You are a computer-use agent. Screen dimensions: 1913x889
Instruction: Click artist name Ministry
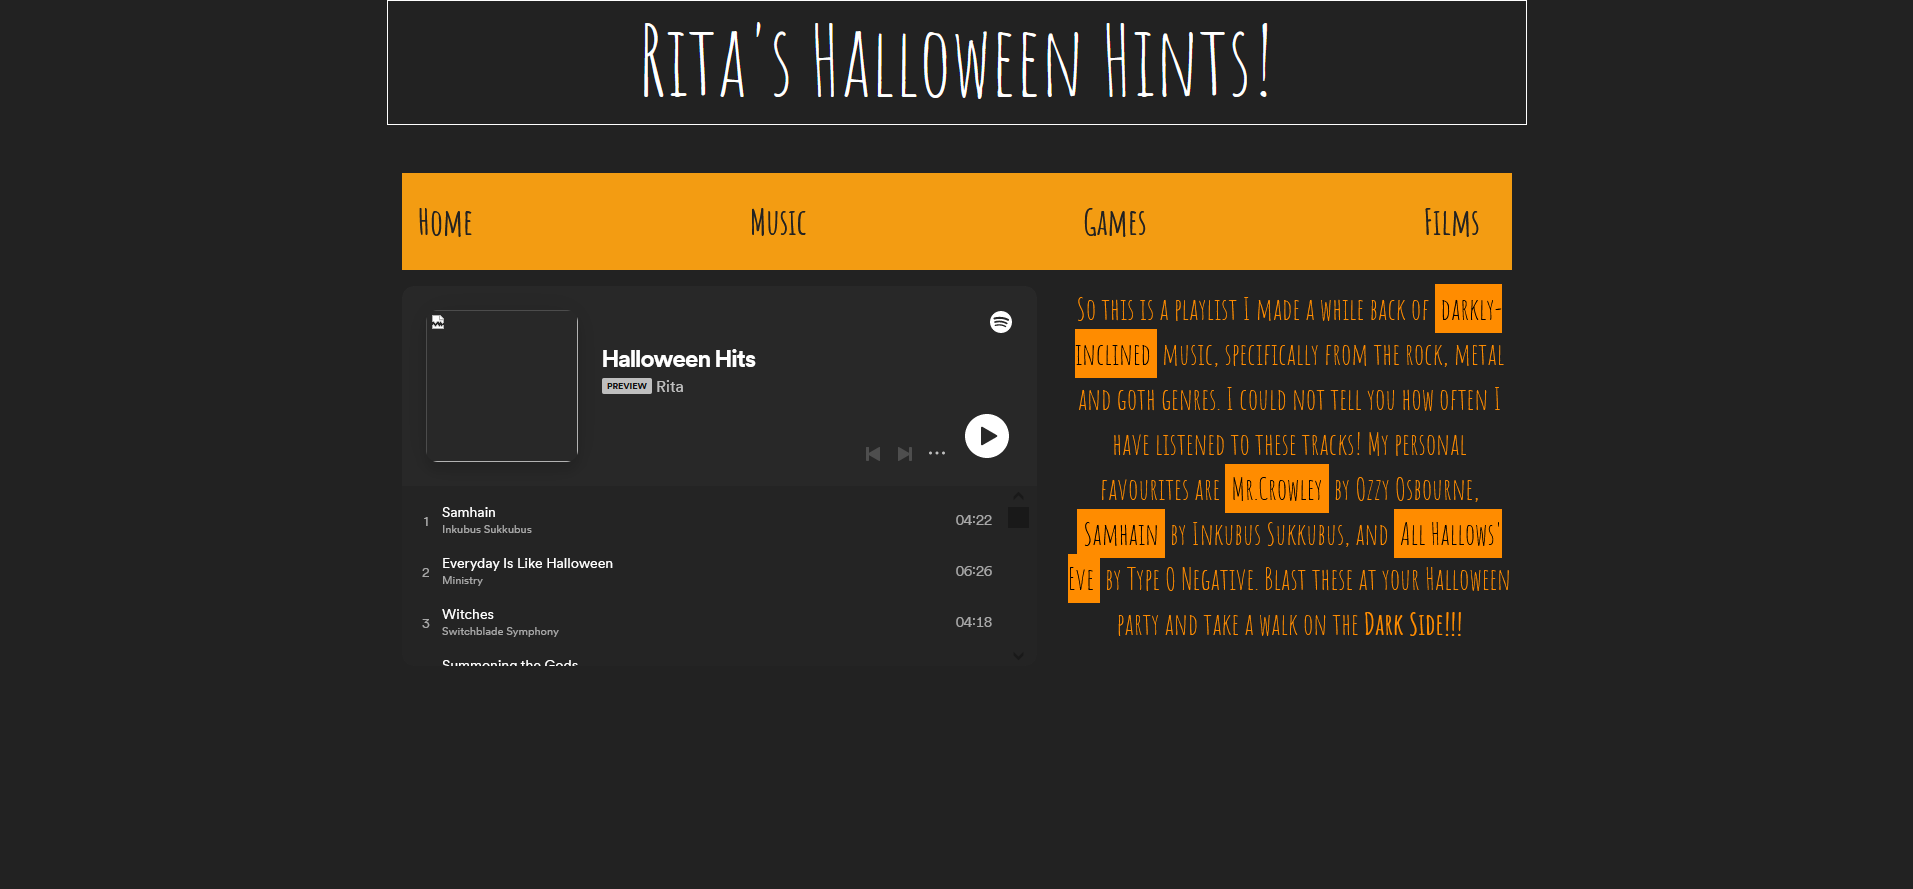coord(462,581)
